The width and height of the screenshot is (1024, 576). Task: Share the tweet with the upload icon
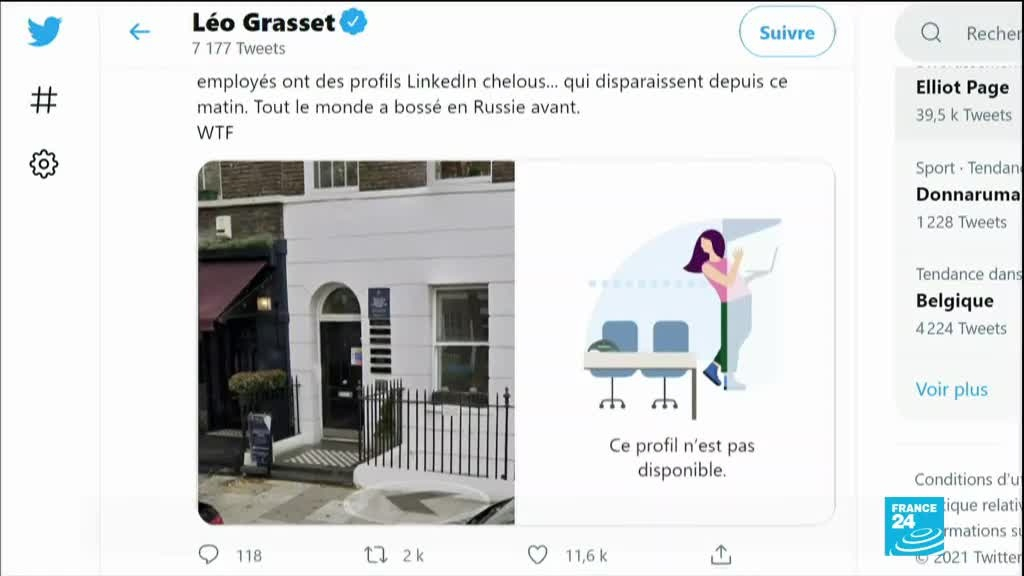(721, 554)
